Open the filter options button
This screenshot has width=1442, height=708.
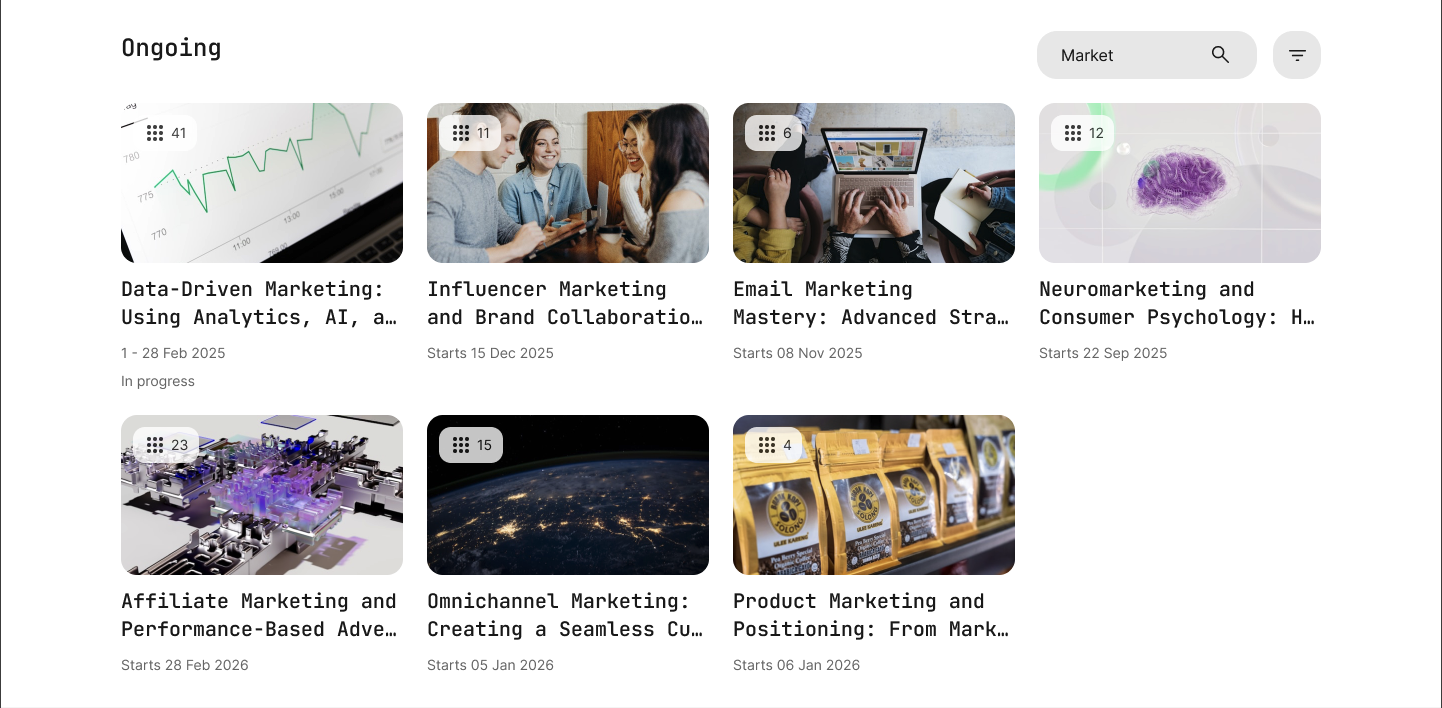(x=1297, y=55)
